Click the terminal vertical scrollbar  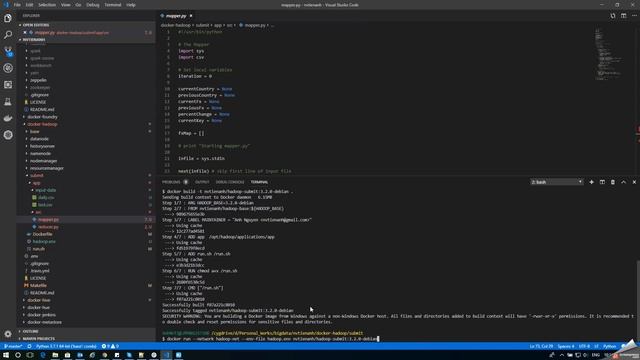[x=638, y=301]
